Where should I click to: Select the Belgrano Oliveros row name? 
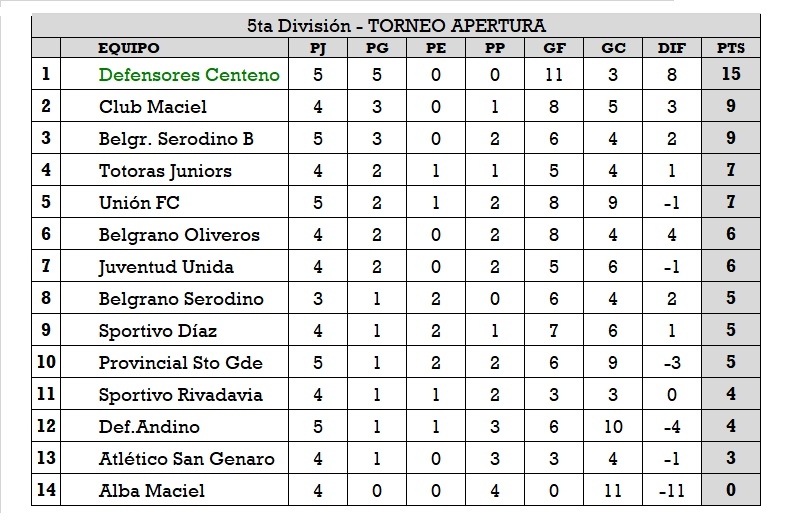[x=179, y=235]
